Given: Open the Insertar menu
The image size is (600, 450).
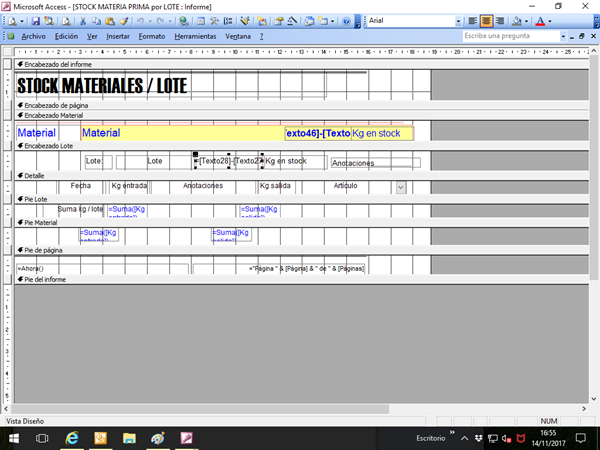Looking at the screenshot, I should click(118, 36).
